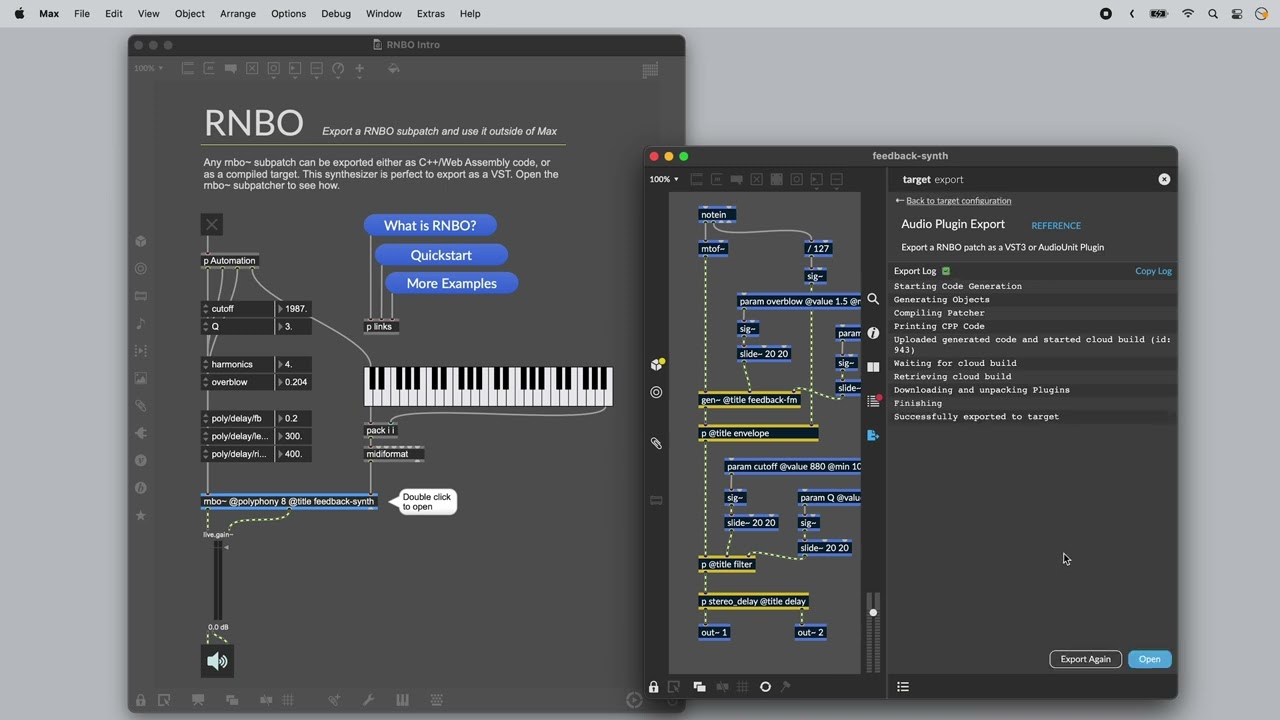The image size is (1280, 720).
Task: Click the overblow number box showing 0.204
Action: [293, 383]
